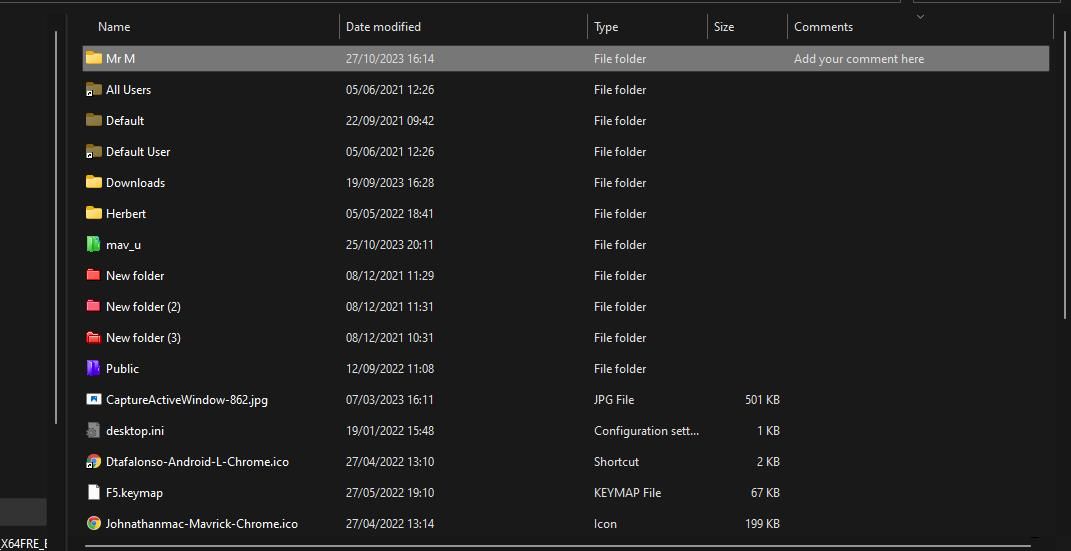Click the Comments column header
Image resolution: width=1071 pixels, height=551 pixels.
(823, 27)
